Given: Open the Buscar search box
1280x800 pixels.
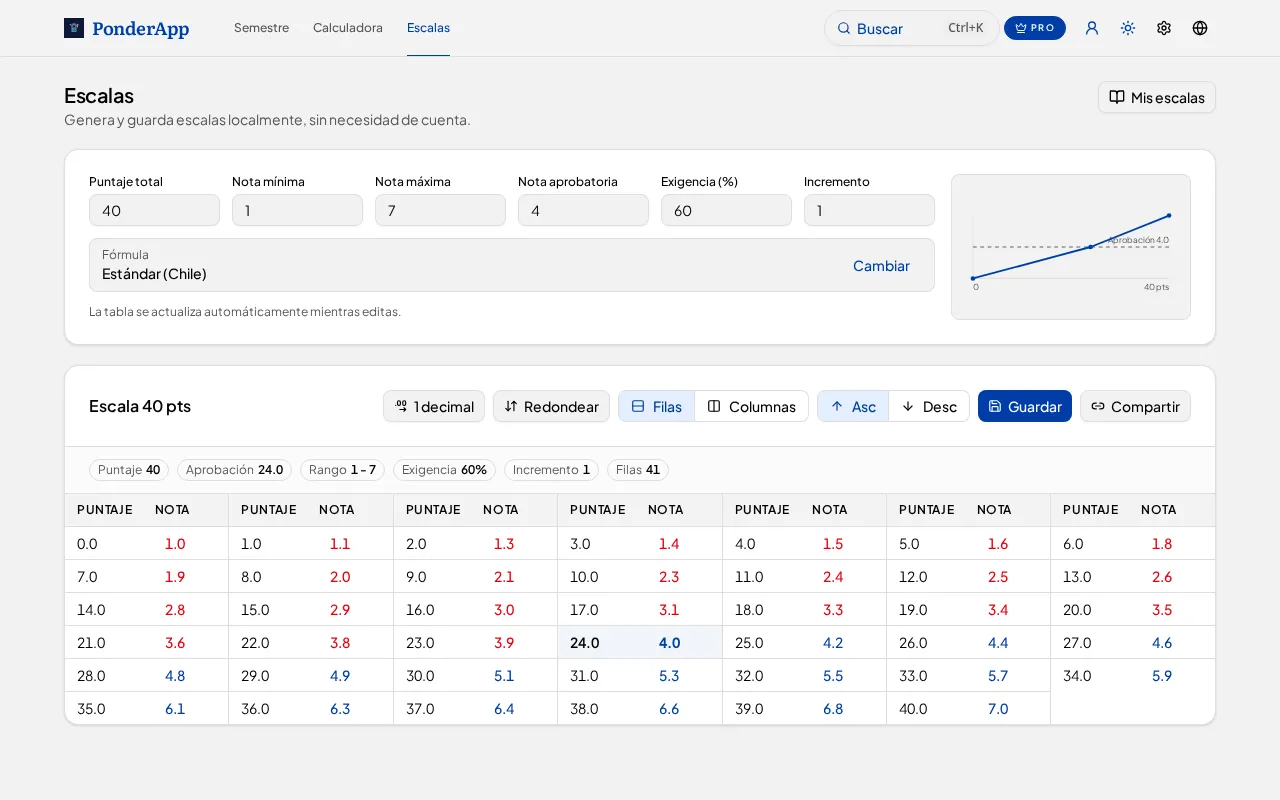Looking at the screenshot, I should pos(911,28).
